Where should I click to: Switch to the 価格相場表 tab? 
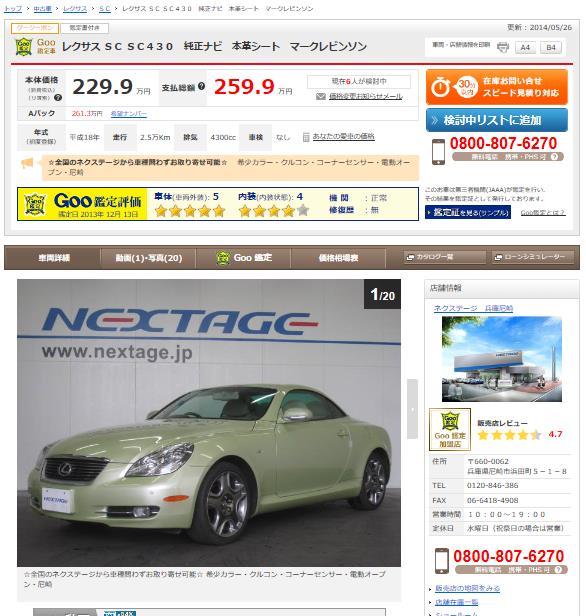(338, 258)
